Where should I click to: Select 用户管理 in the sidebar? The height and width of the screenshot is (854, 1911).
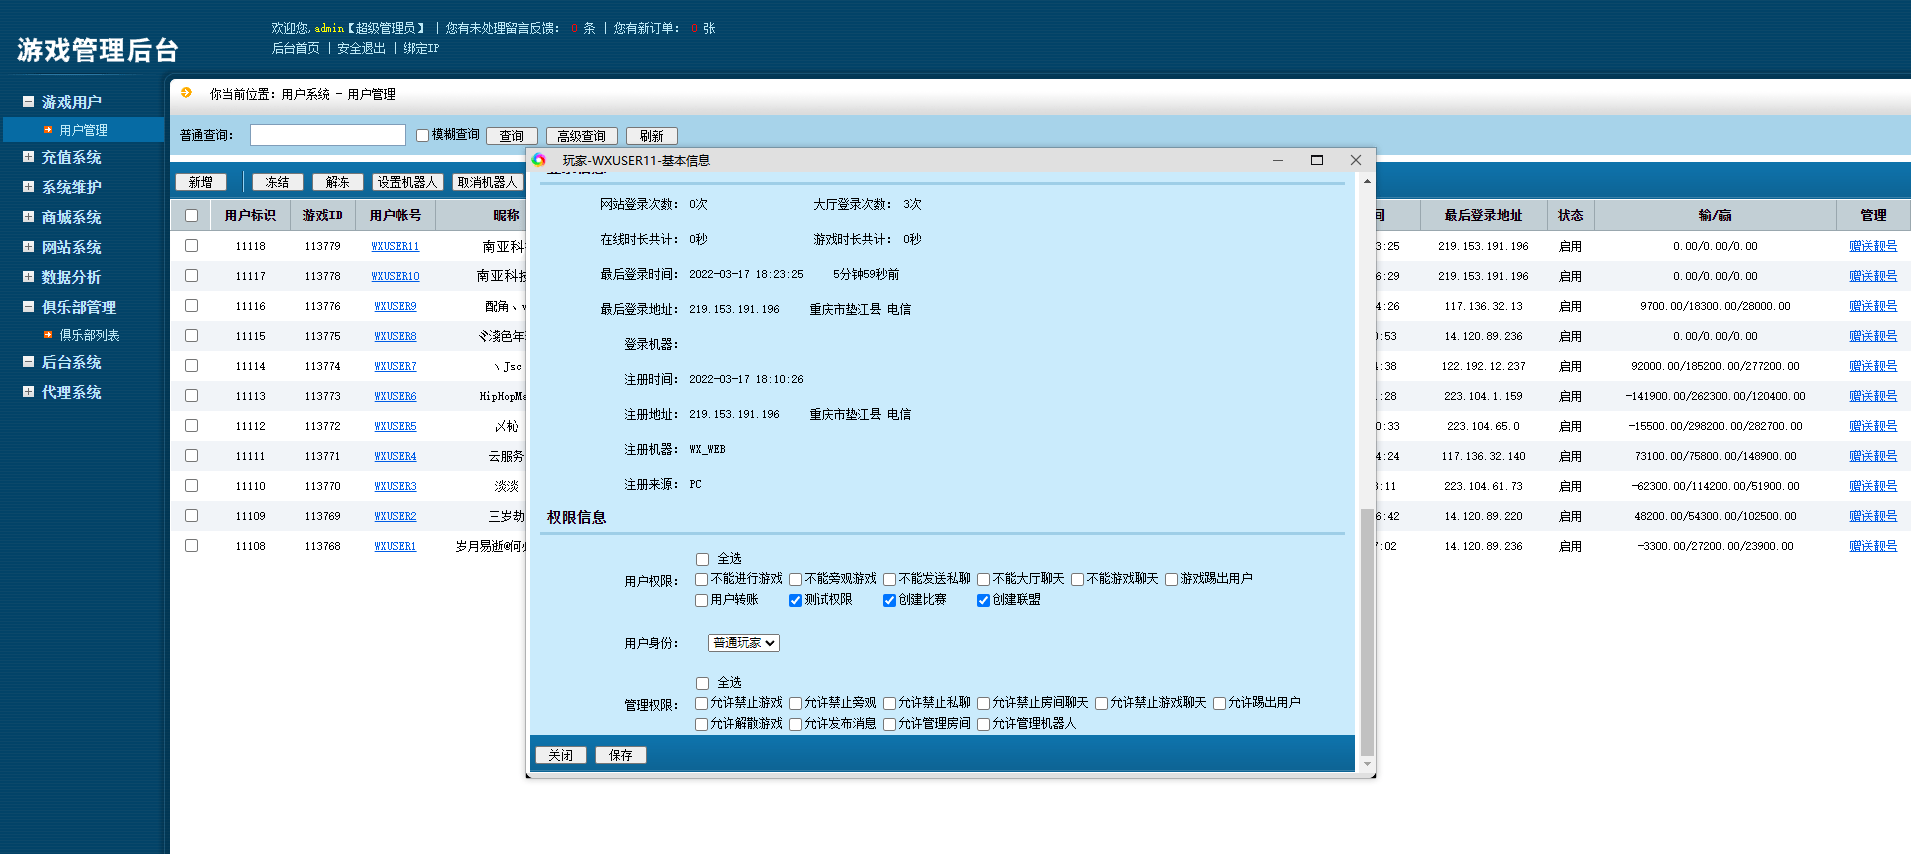83,130
